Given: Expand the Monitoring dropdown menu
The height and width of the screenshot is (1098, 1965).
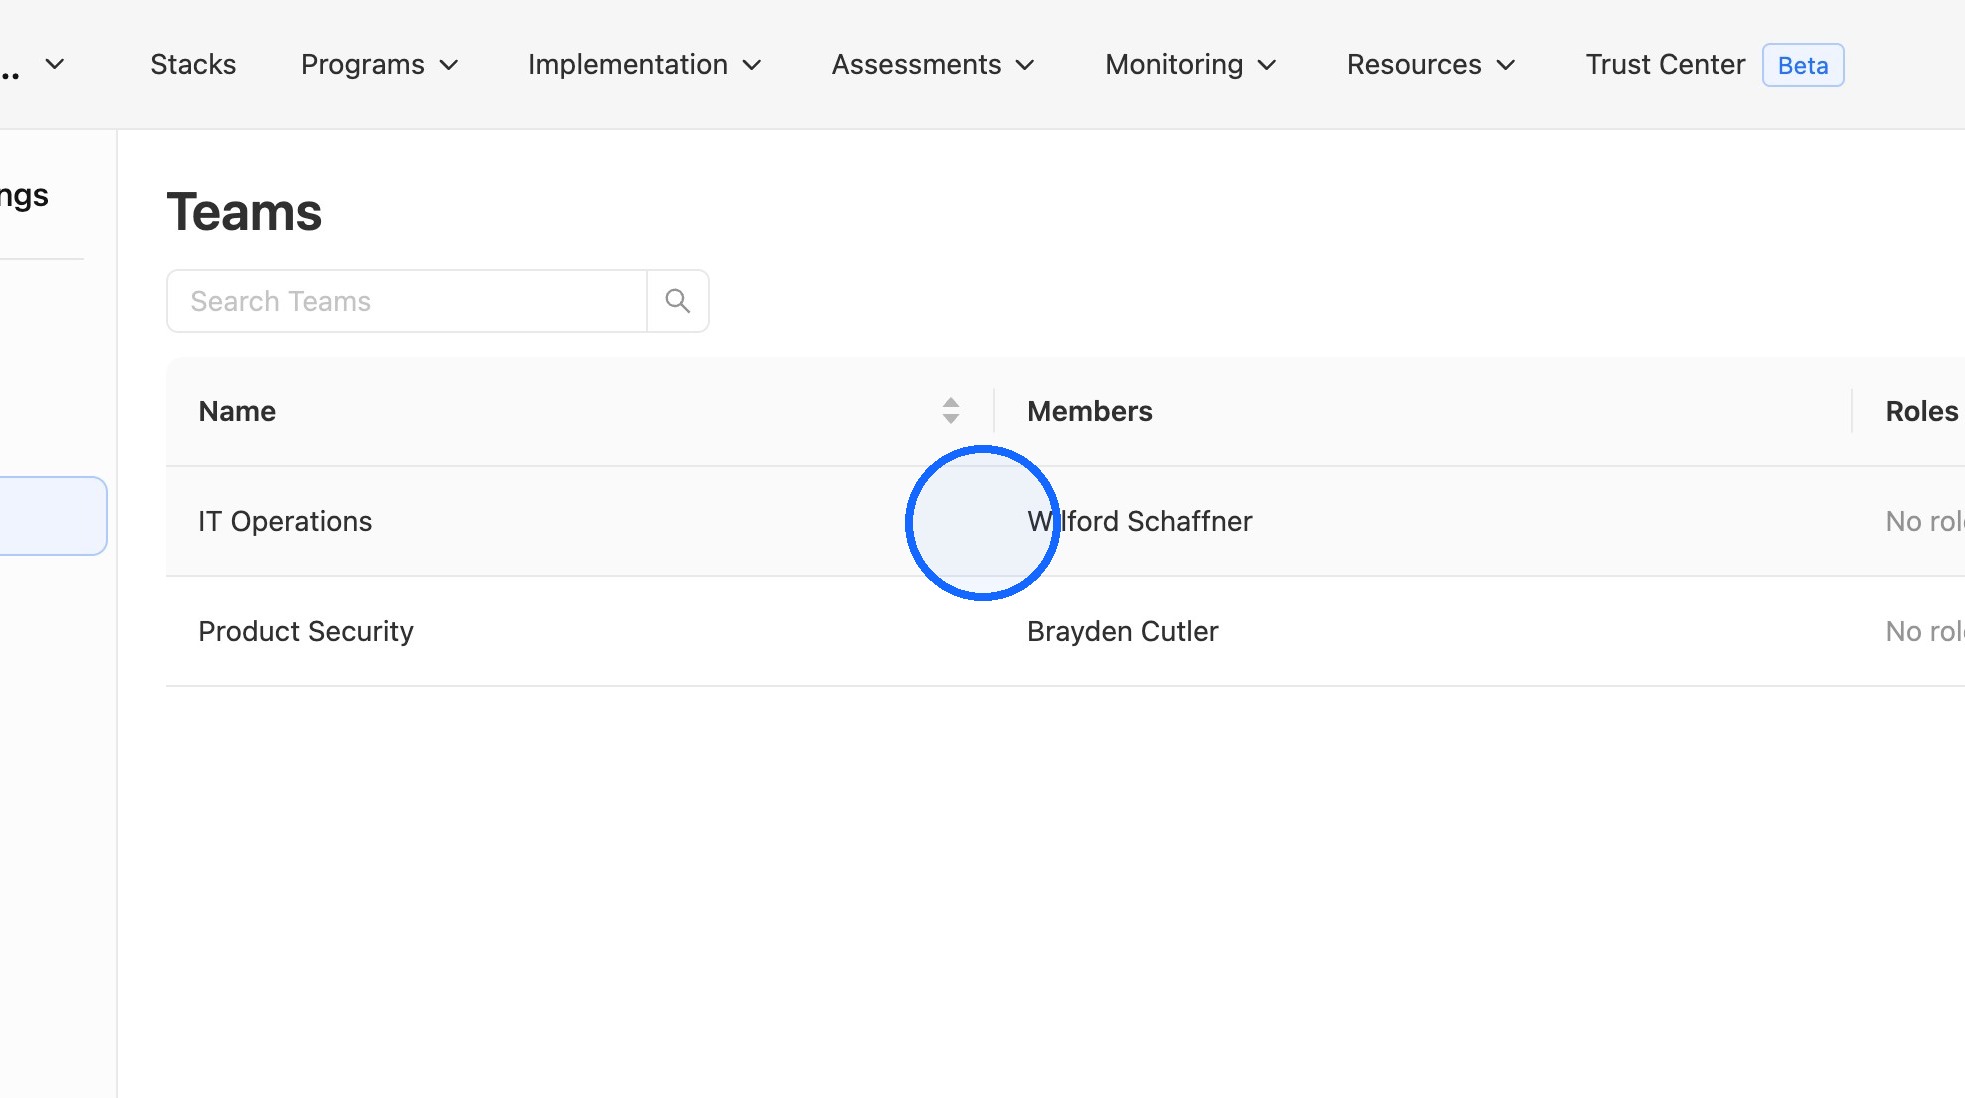Looking at the screenshot, I should (x=1191, y=64).
